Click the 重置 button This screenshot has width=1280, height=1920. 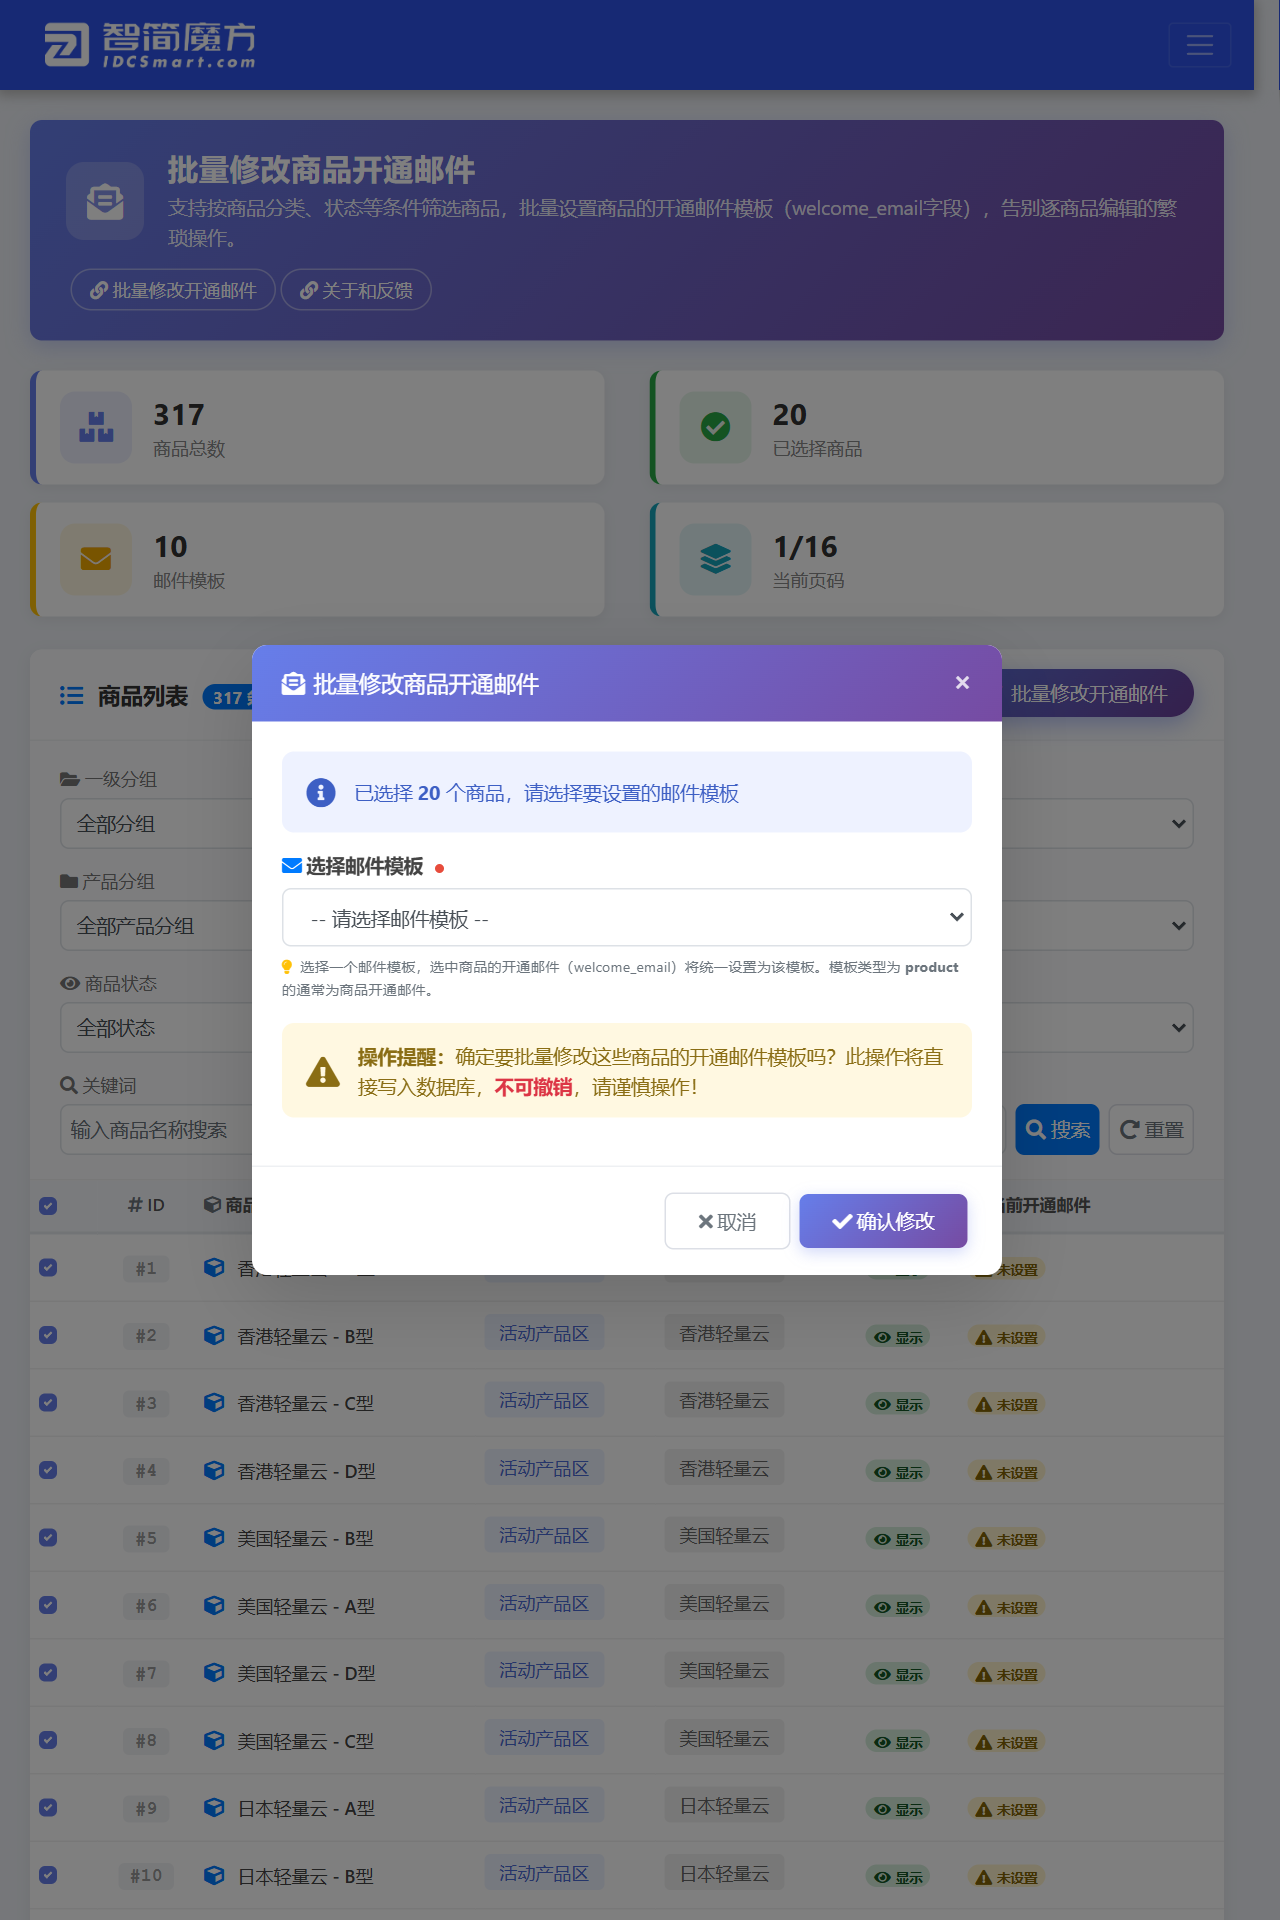point(1151,1130)
